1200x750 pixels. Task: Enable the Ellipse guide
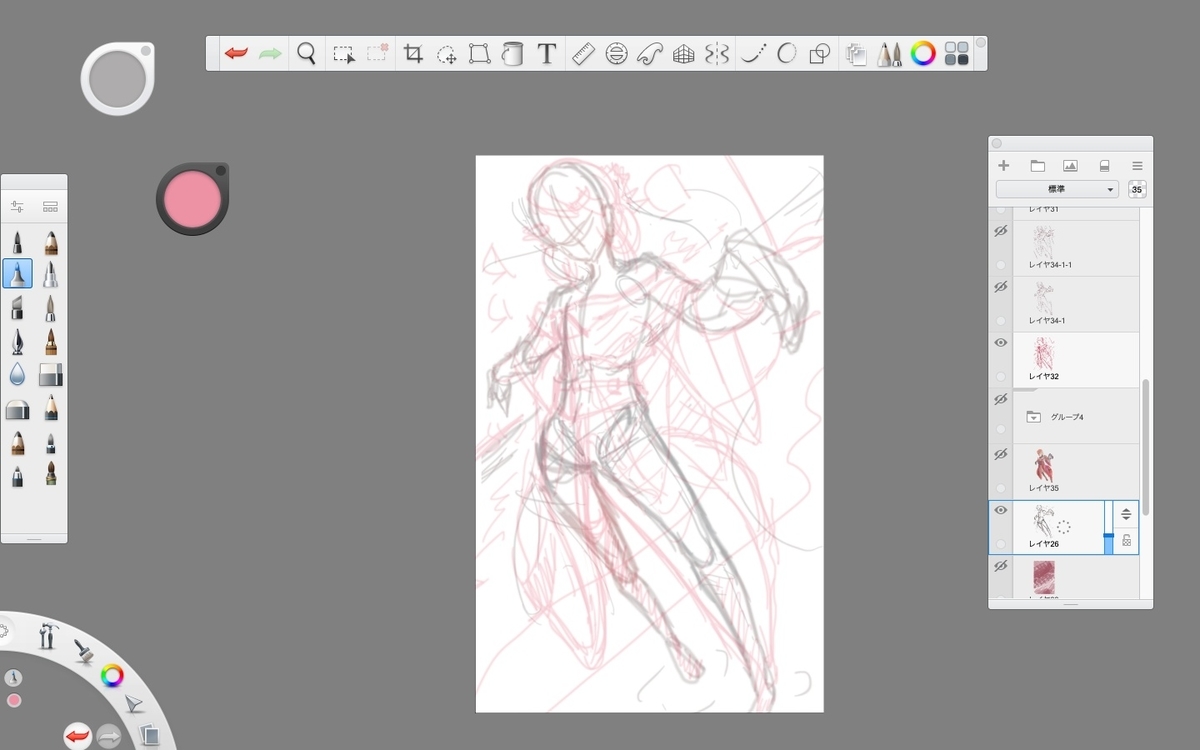616,54
